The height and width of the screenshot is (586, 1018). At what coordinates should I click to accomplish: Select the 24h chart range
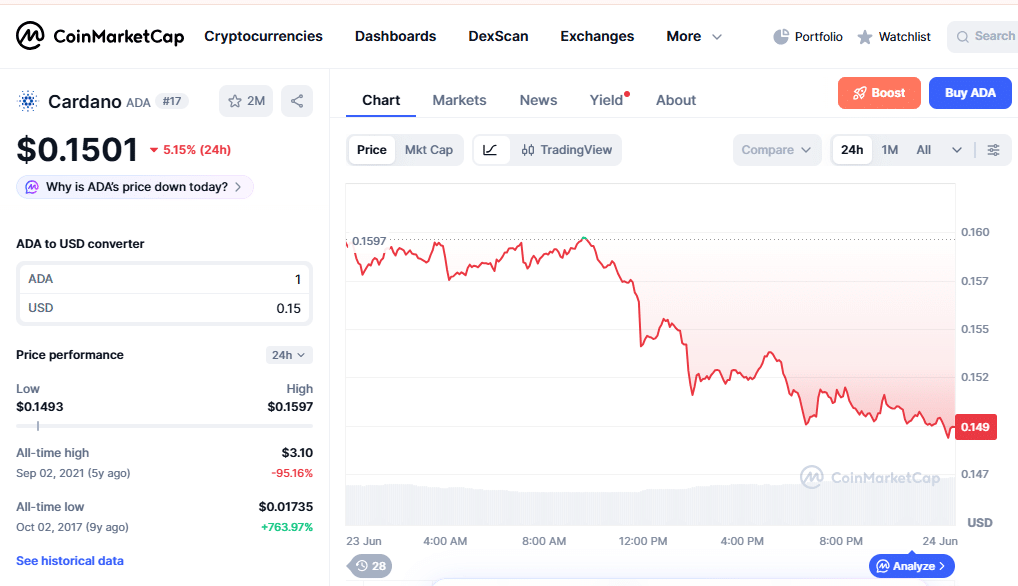coord(852,150)
